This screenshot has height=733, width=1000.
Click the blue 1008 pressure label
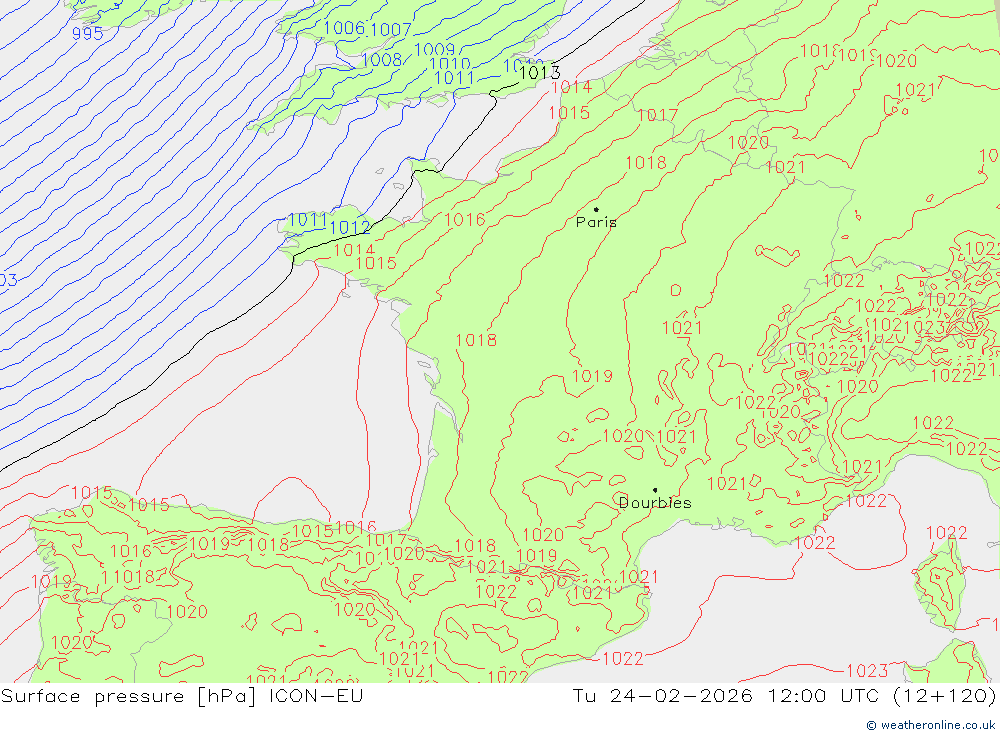(x=381, y=59)
